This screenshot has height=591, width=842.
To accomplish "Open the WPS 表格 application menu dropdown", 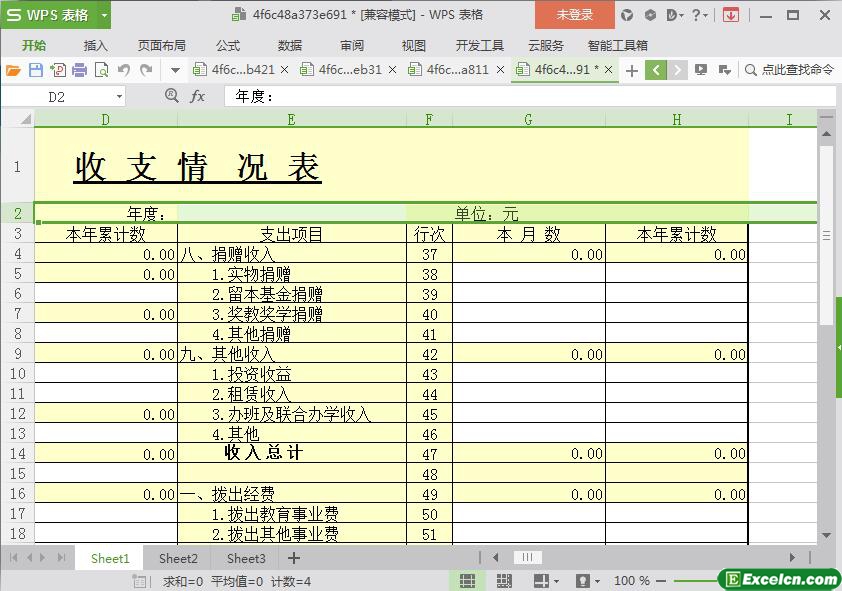I will point(104,15).
